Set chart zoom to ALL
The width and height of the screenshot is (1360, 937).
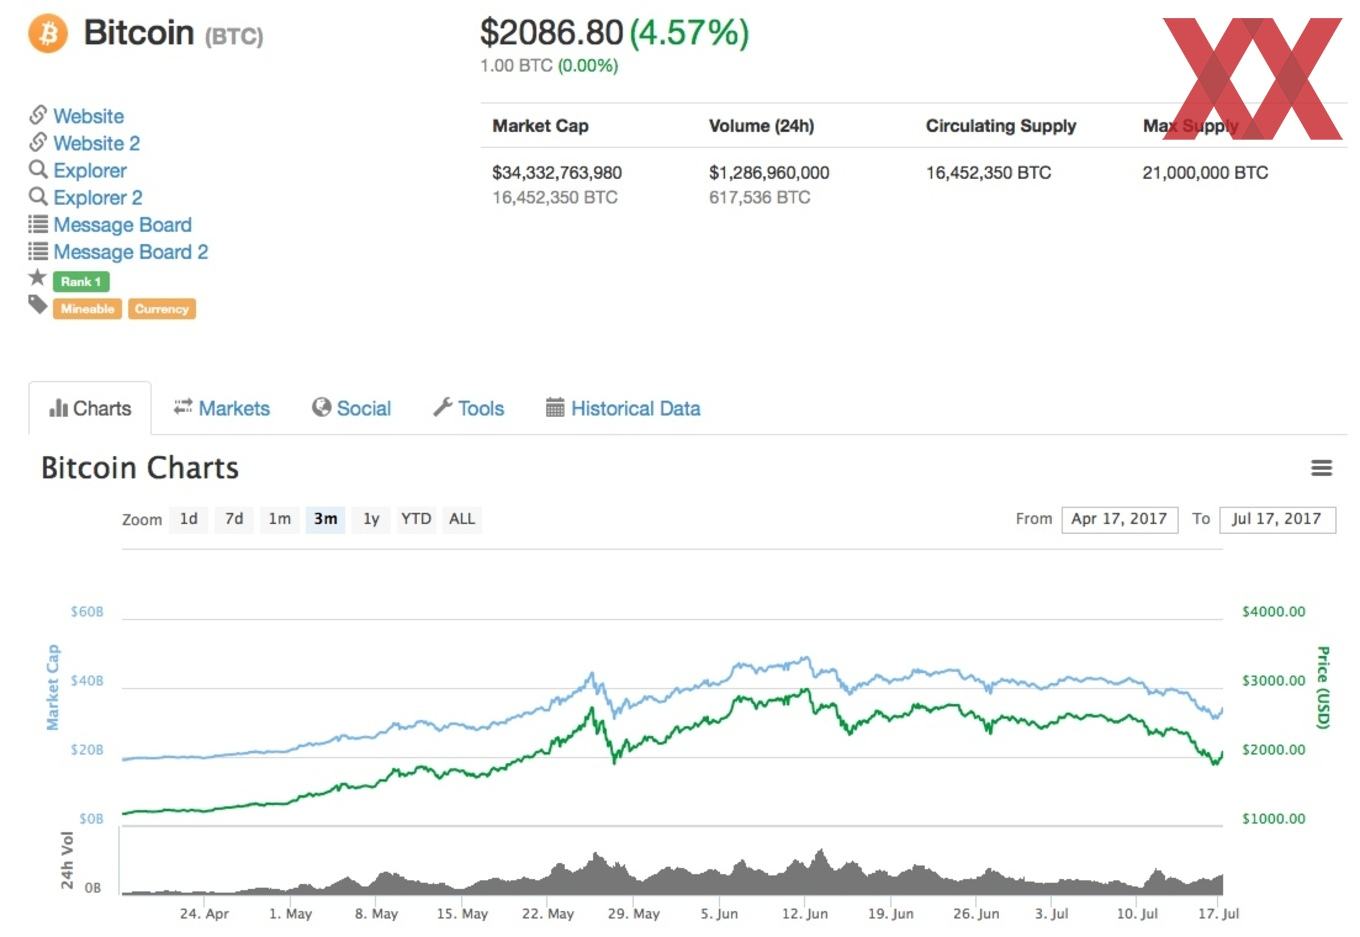tap(462, 519)
